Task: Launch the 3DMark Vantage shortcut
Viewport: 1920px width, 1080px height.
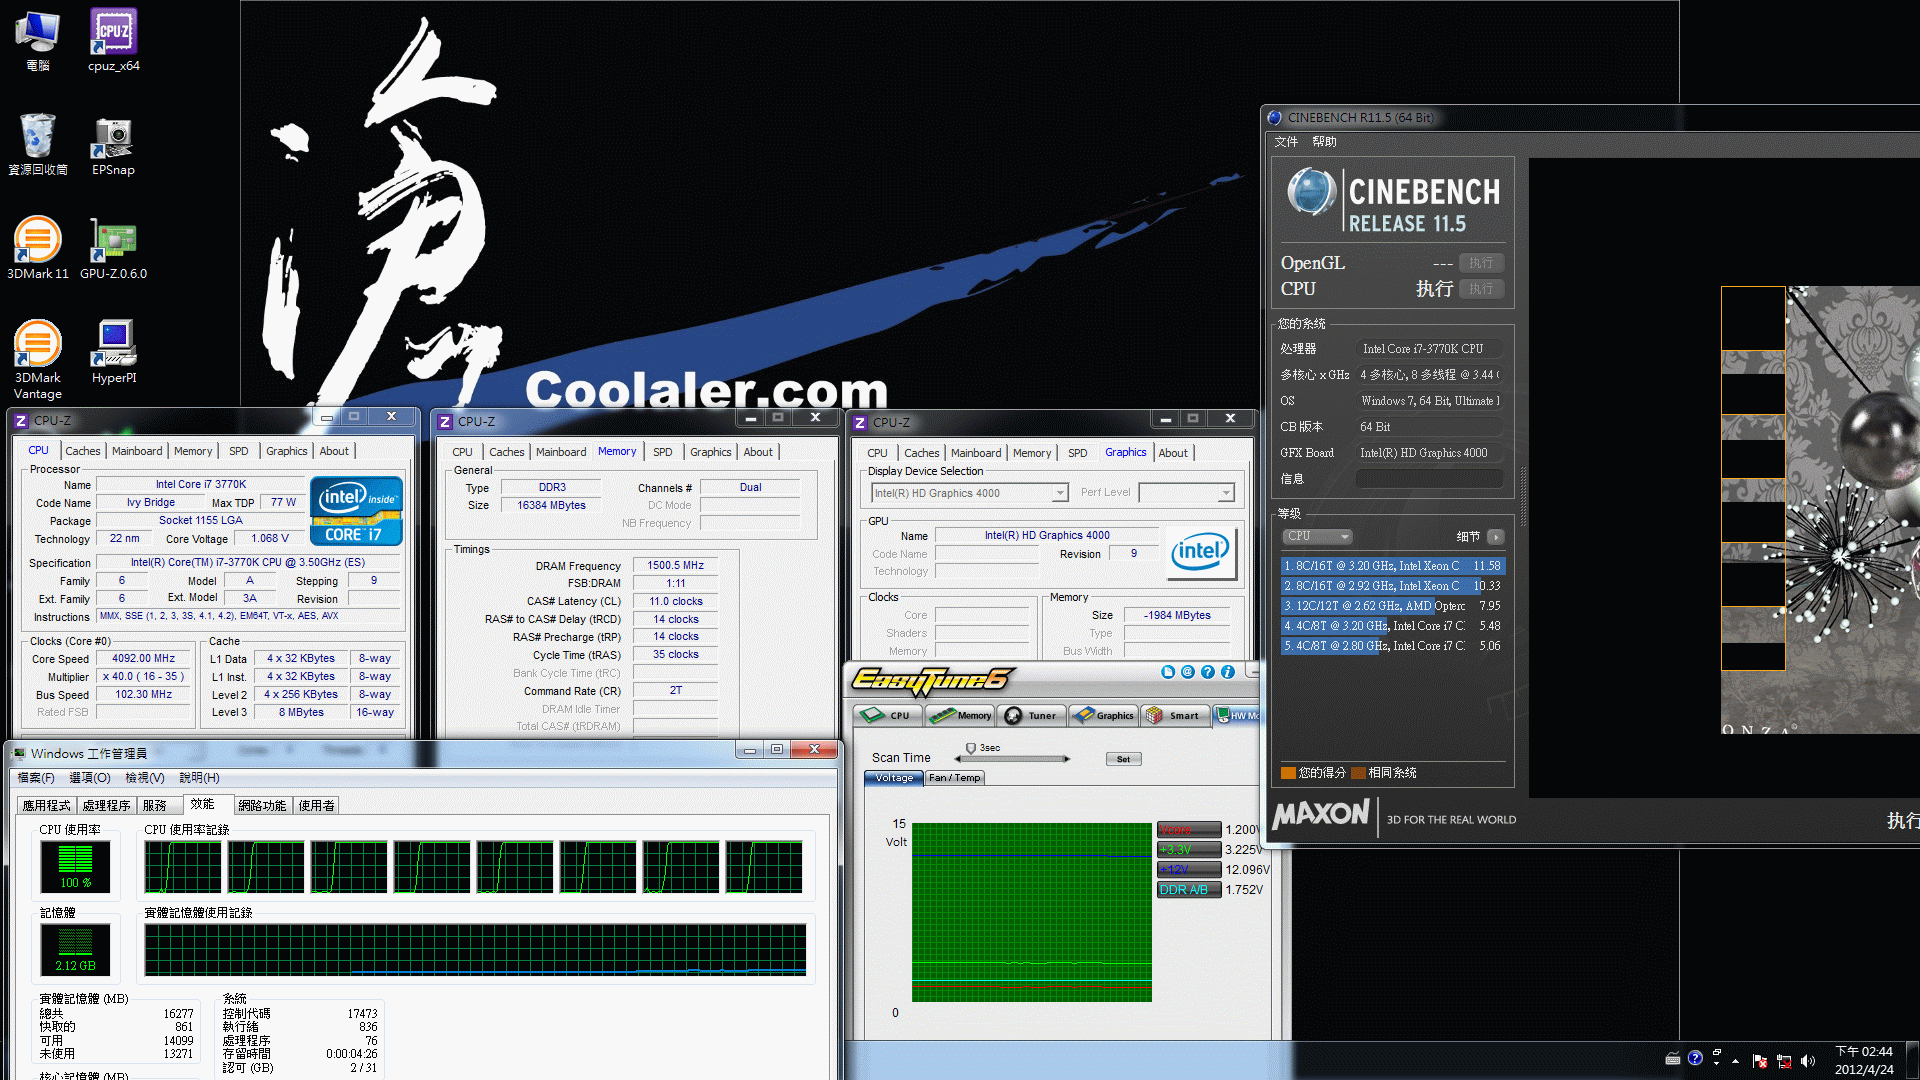Action: tap(37, 360)
